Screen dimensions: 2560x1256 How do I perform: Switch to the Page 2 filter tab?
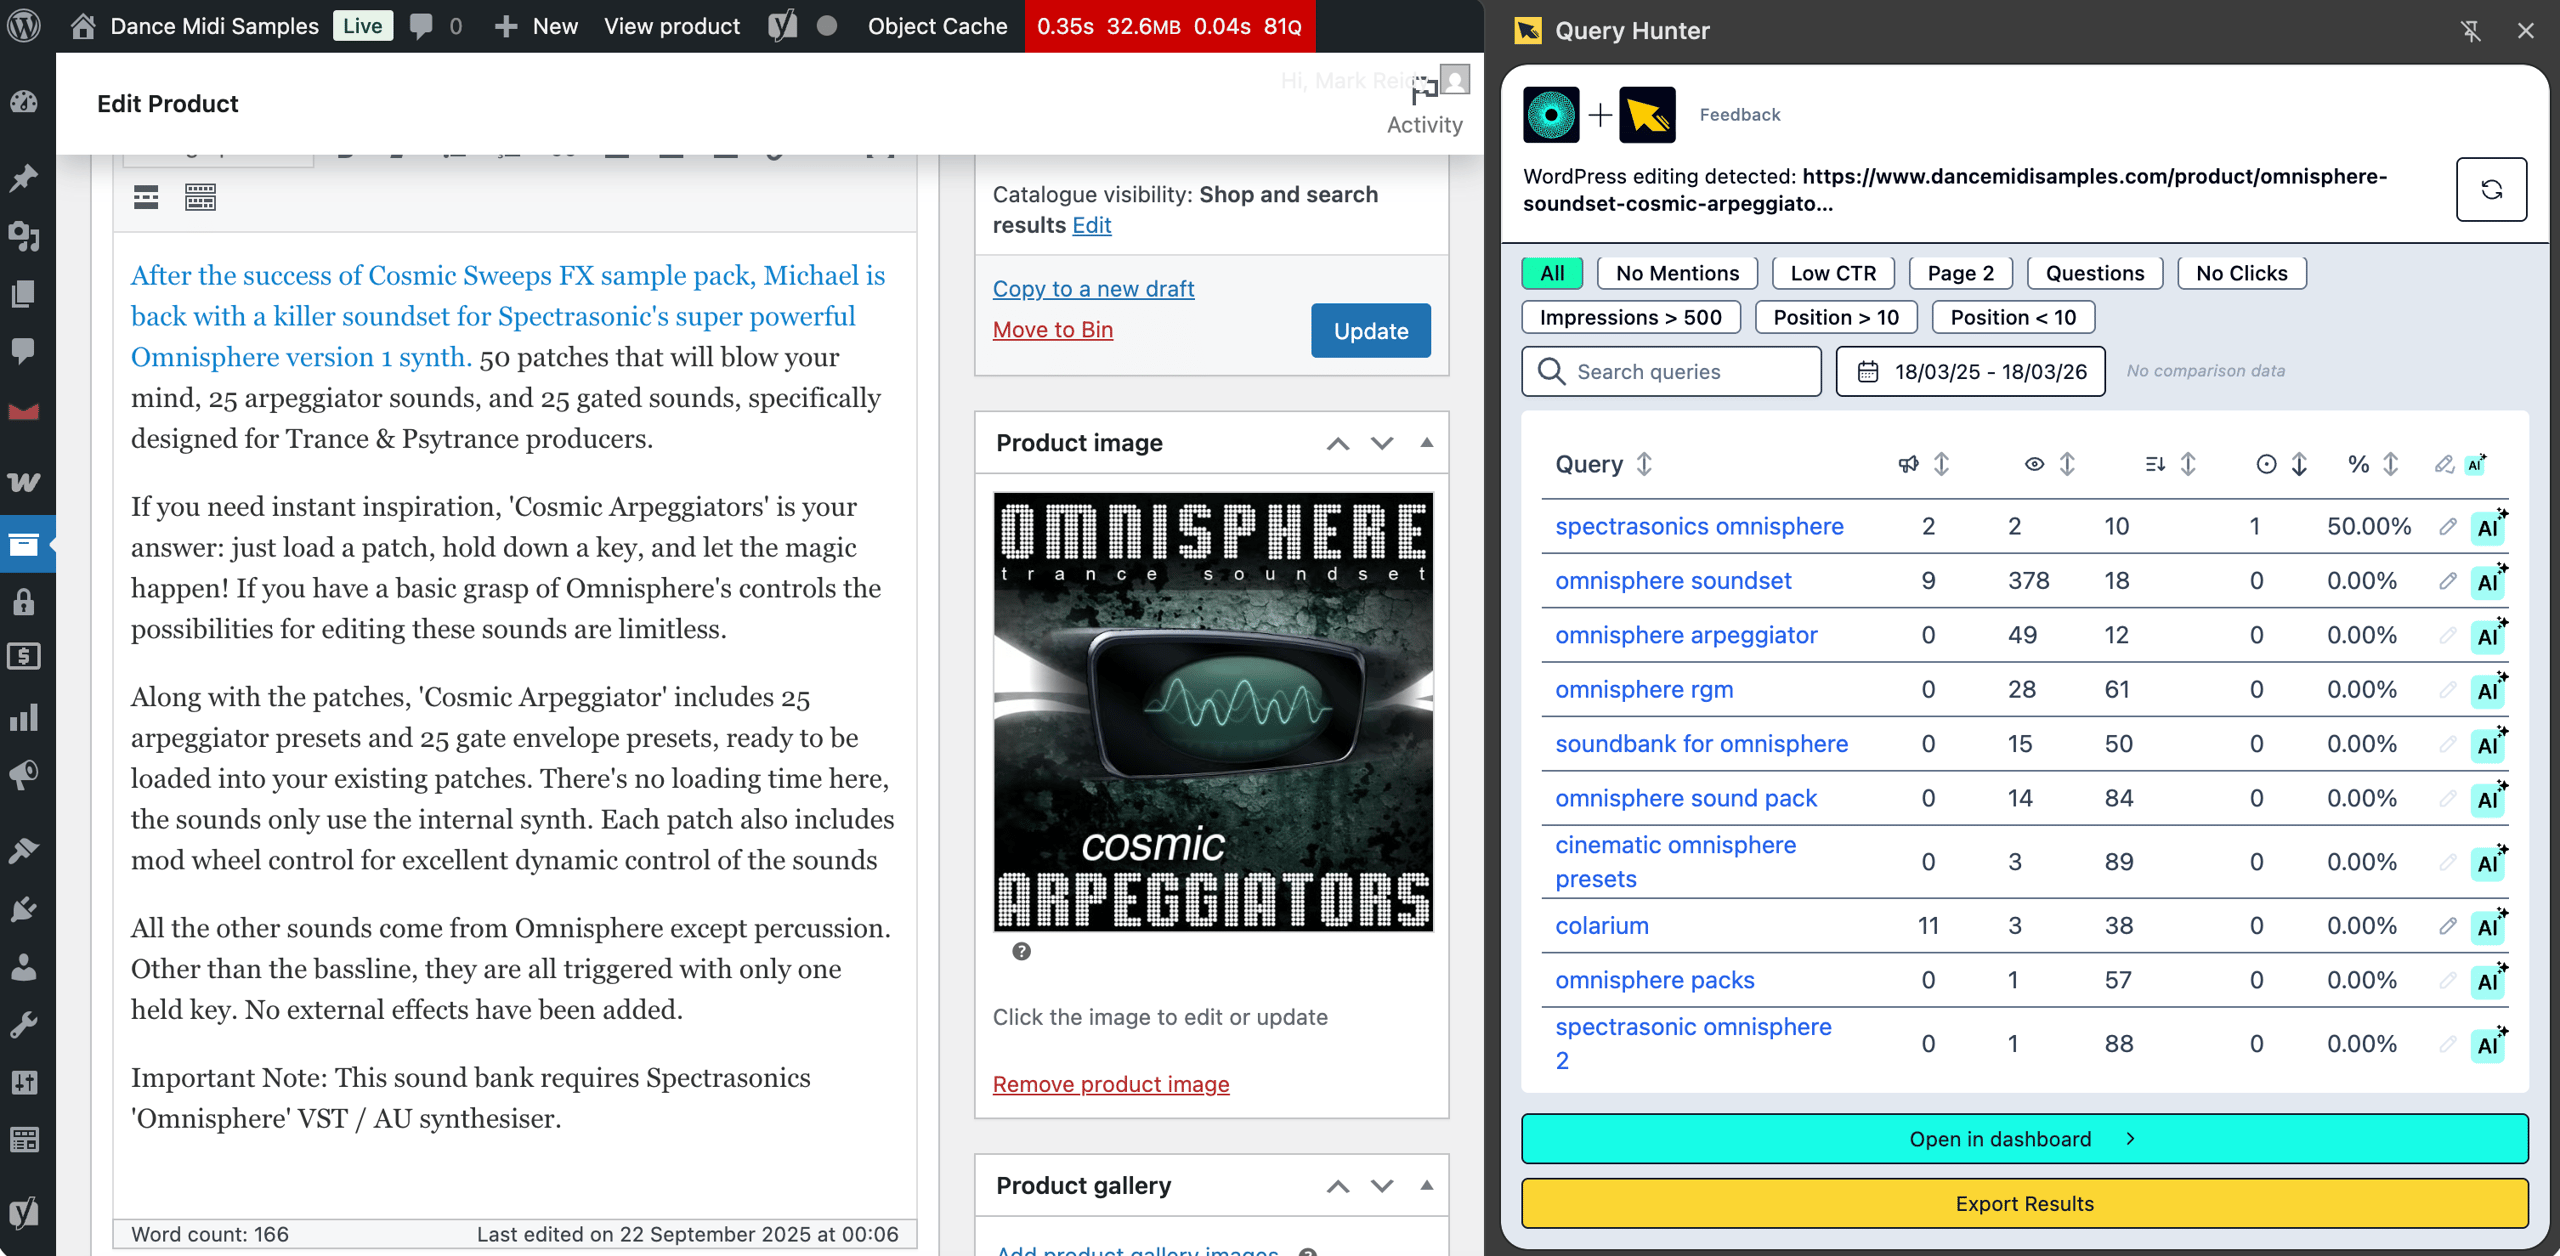coord(1960,272)
